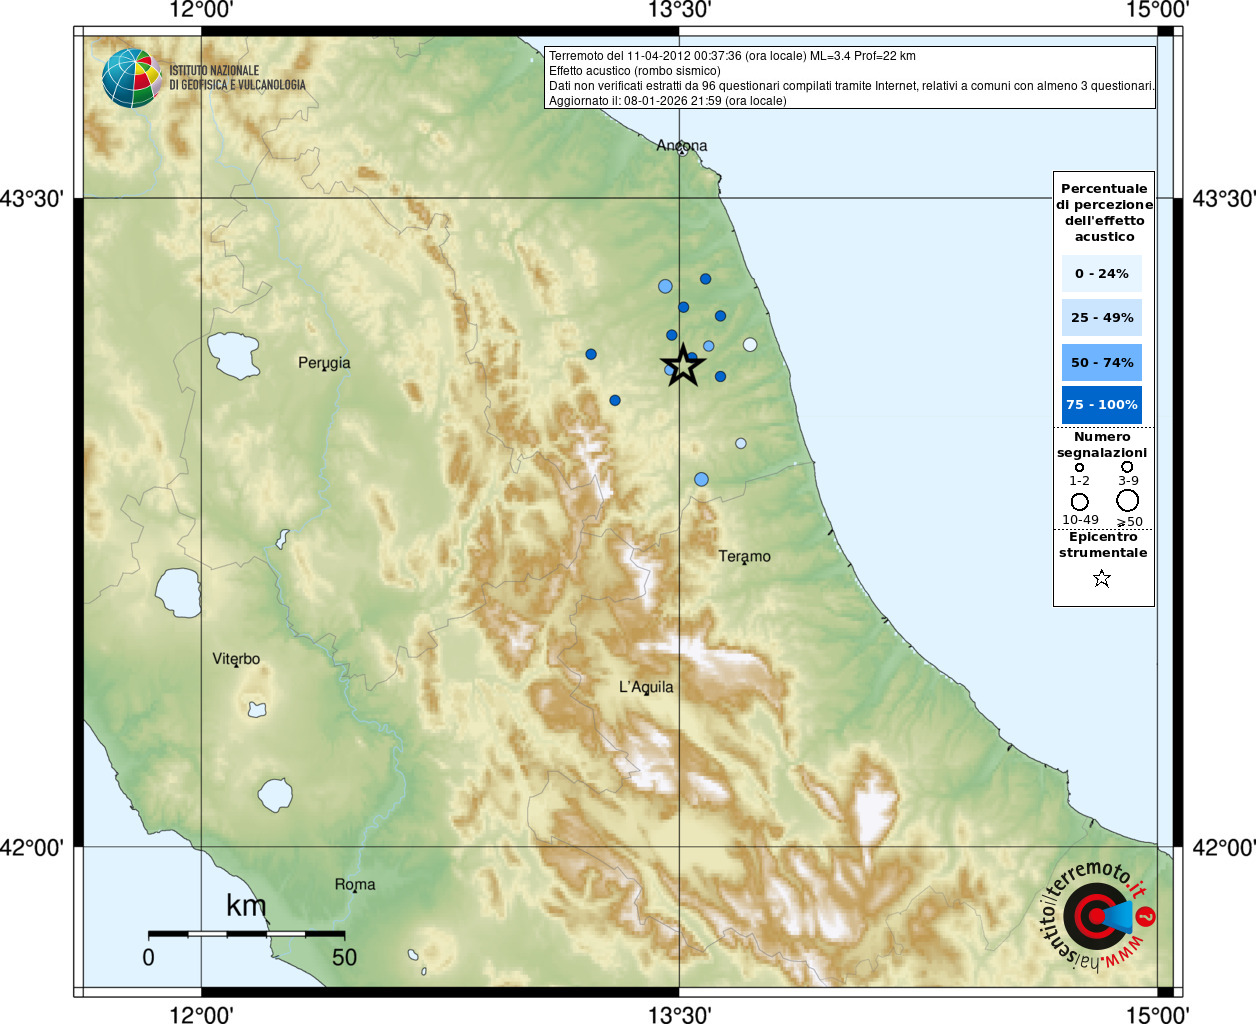The image size is (1256, 1024).
Task: Click the star symbol in the Epicentro strumentale legend
Action: coord(1102,578)
